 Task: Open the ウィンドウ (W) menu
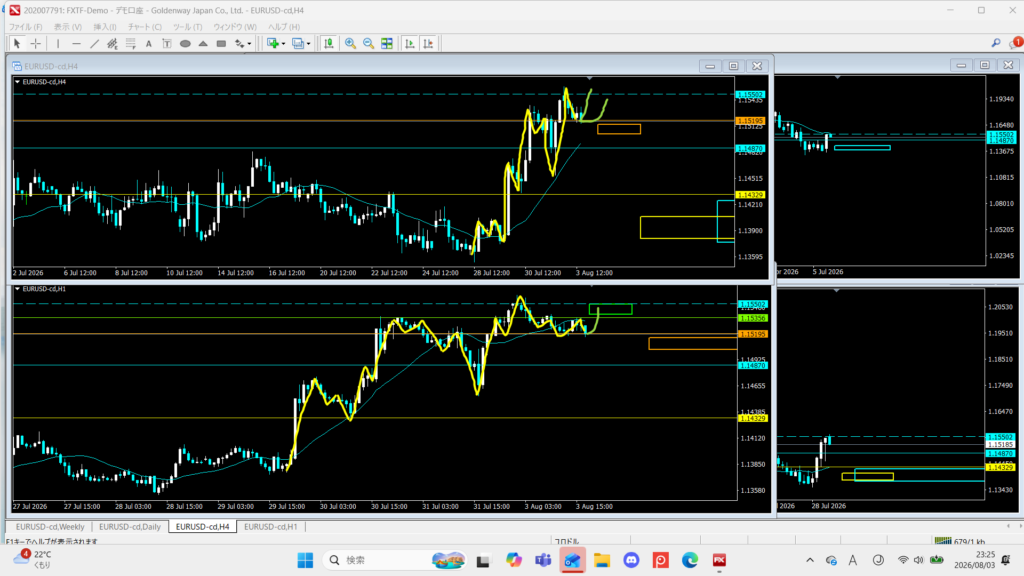click(234, 27)
